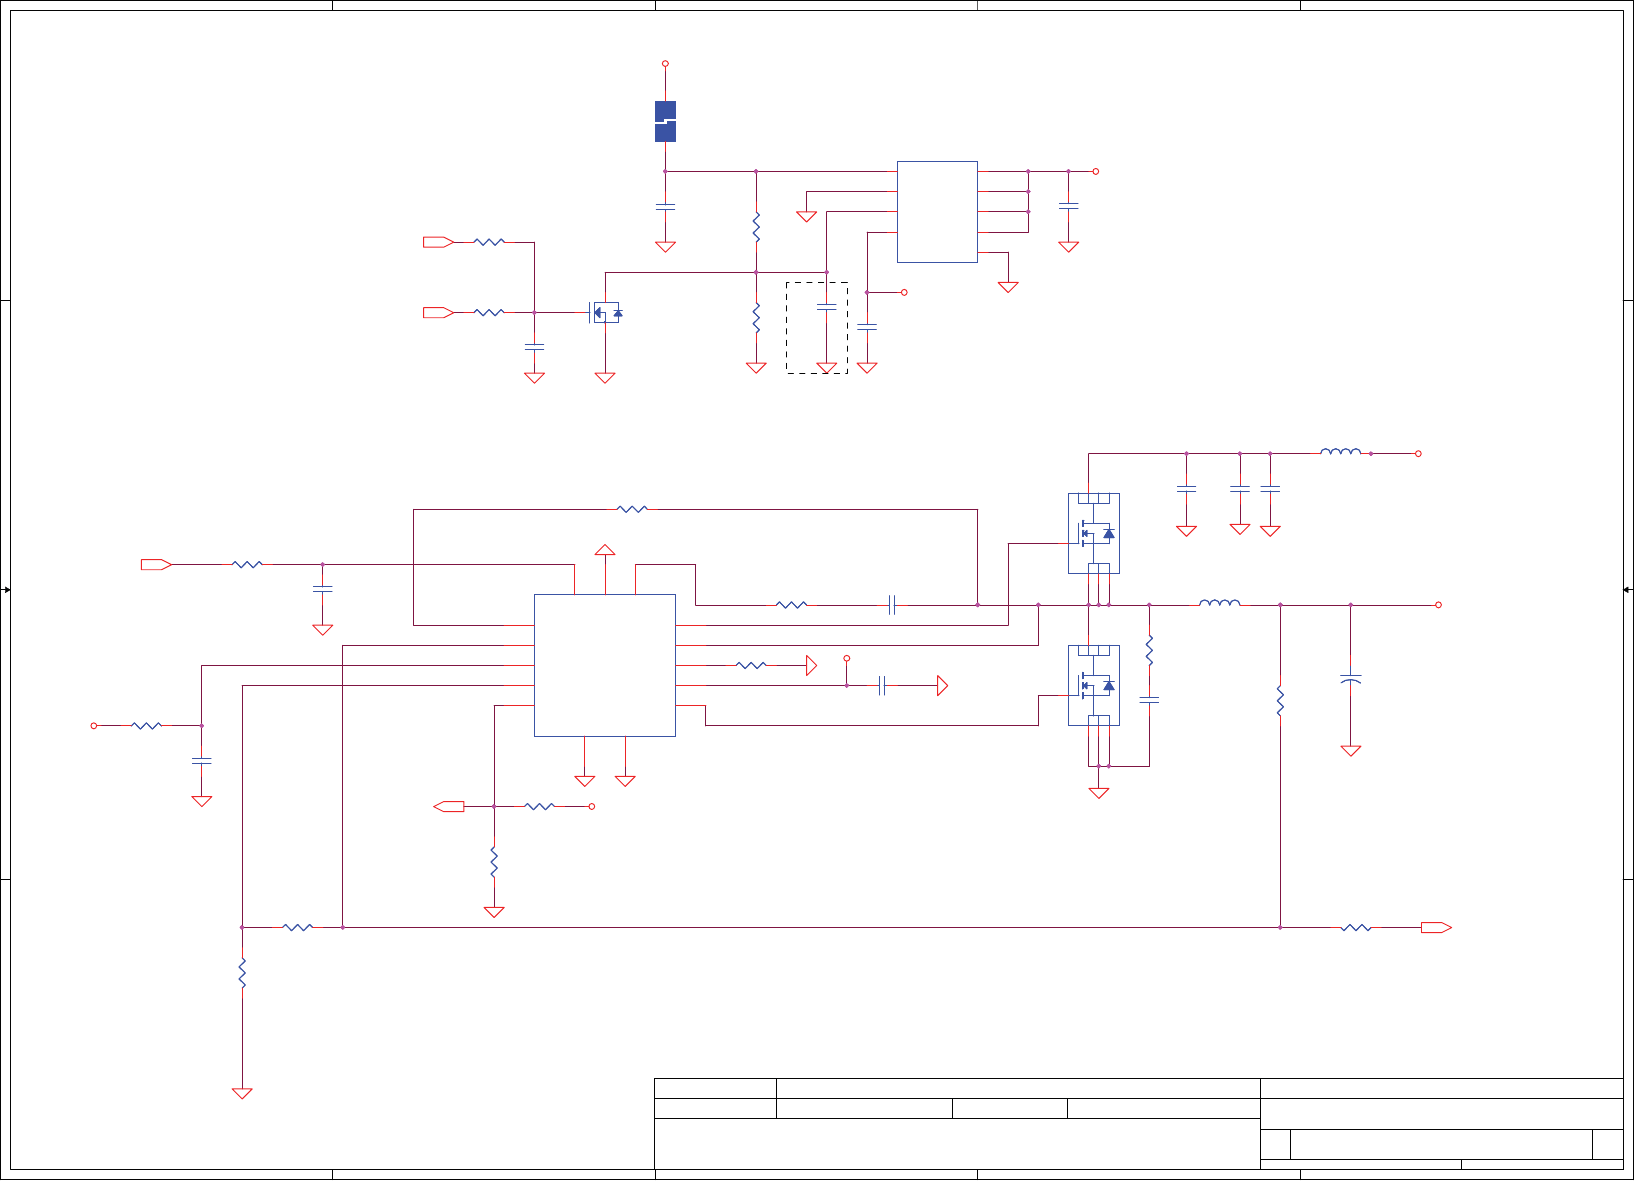The image size is (1634, 1181).
Task: Click the triangle symbol after the horizontal capacitor
Action: coord(942,686)
